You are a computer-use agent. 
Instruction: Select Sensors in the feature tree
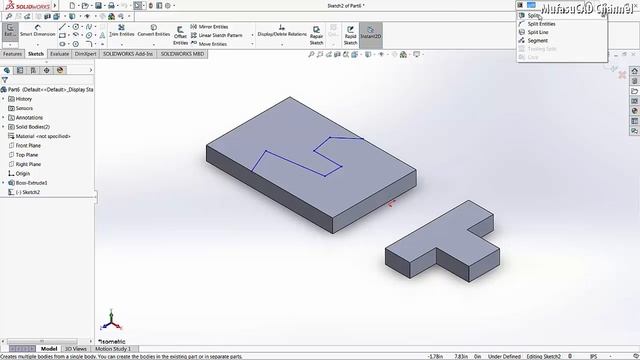(x=20, y=108)
